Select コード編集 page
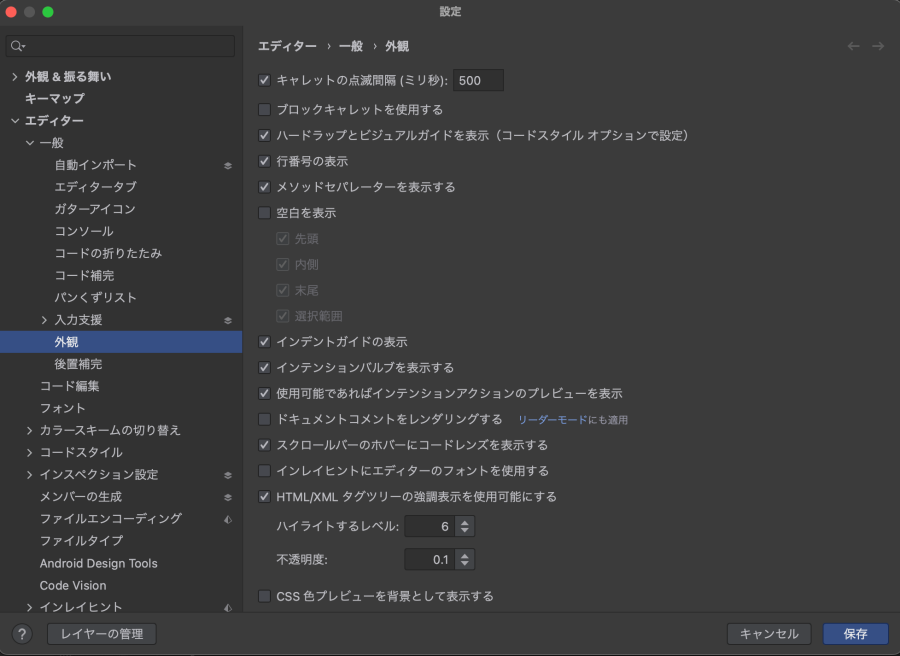 69,386
